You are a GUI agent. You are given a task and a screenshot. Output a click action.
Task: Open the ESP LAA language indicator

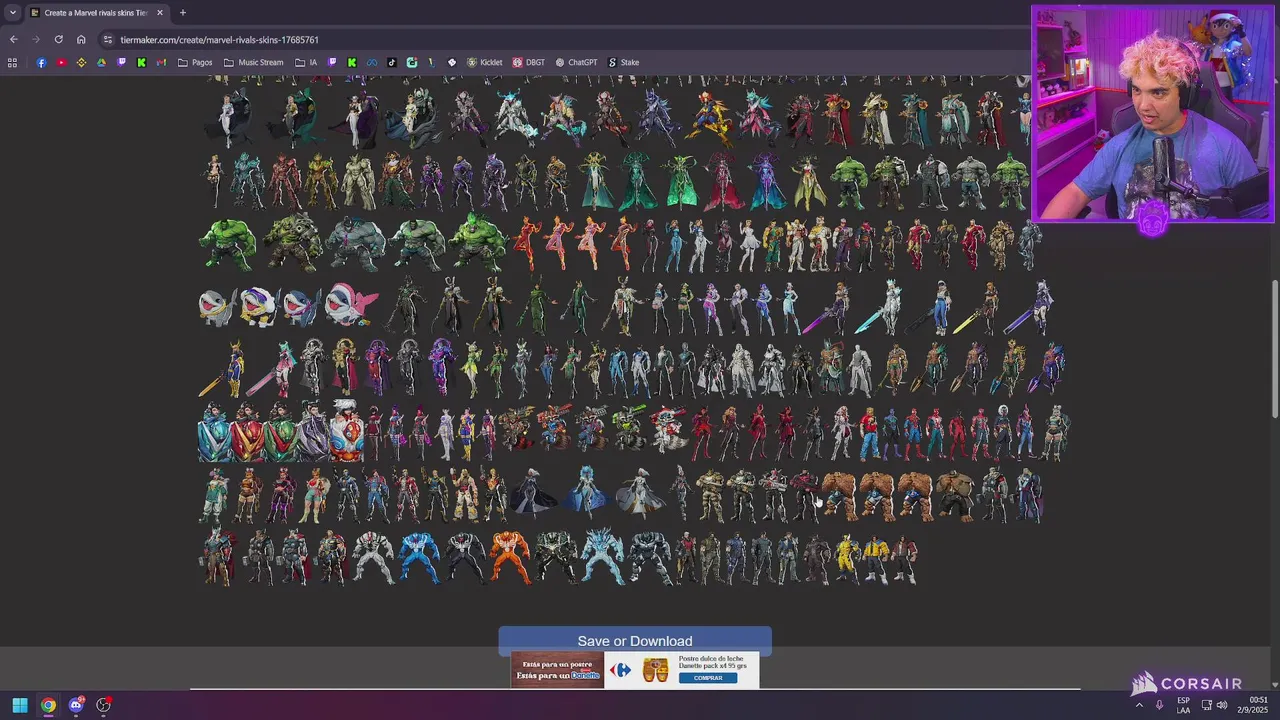[1183, 705]
